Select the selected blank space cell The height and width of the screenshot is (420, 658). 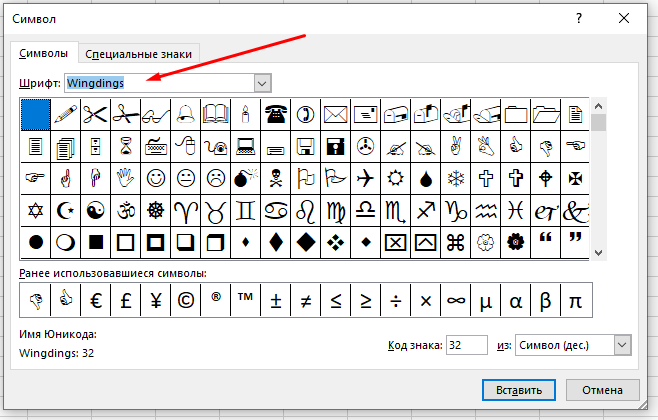36,115
